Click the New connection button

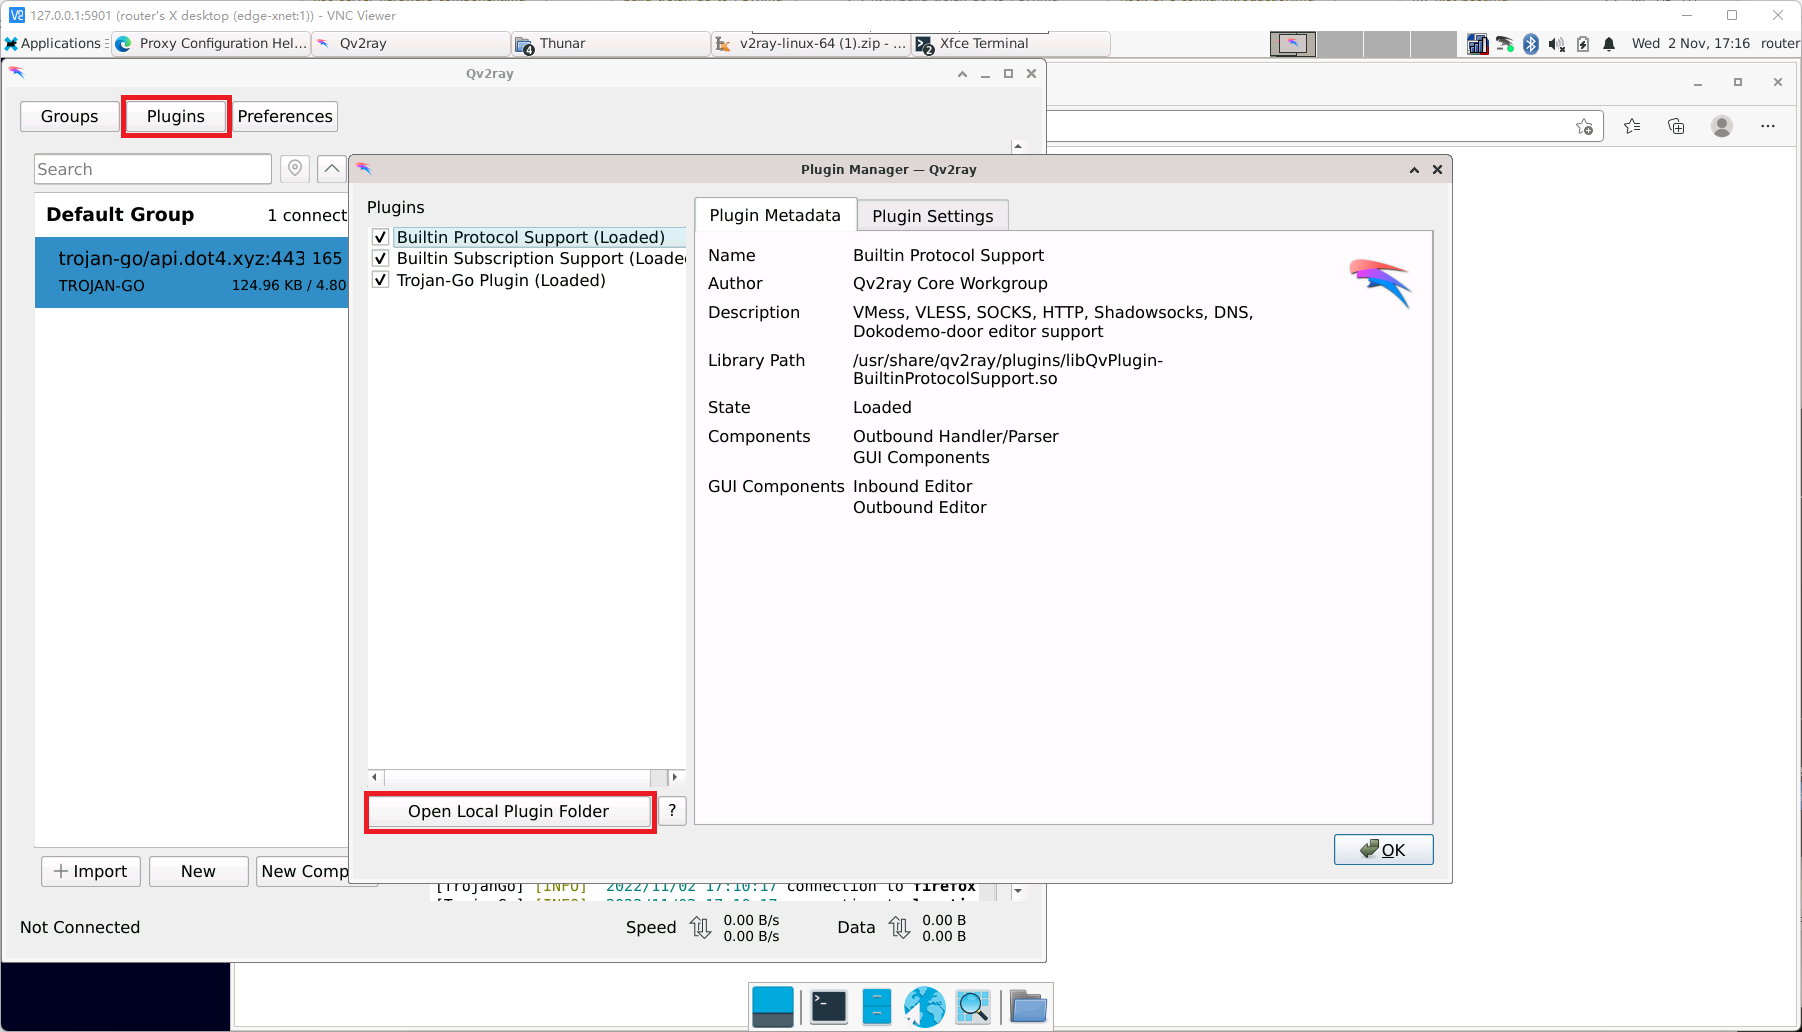(198, 871)
